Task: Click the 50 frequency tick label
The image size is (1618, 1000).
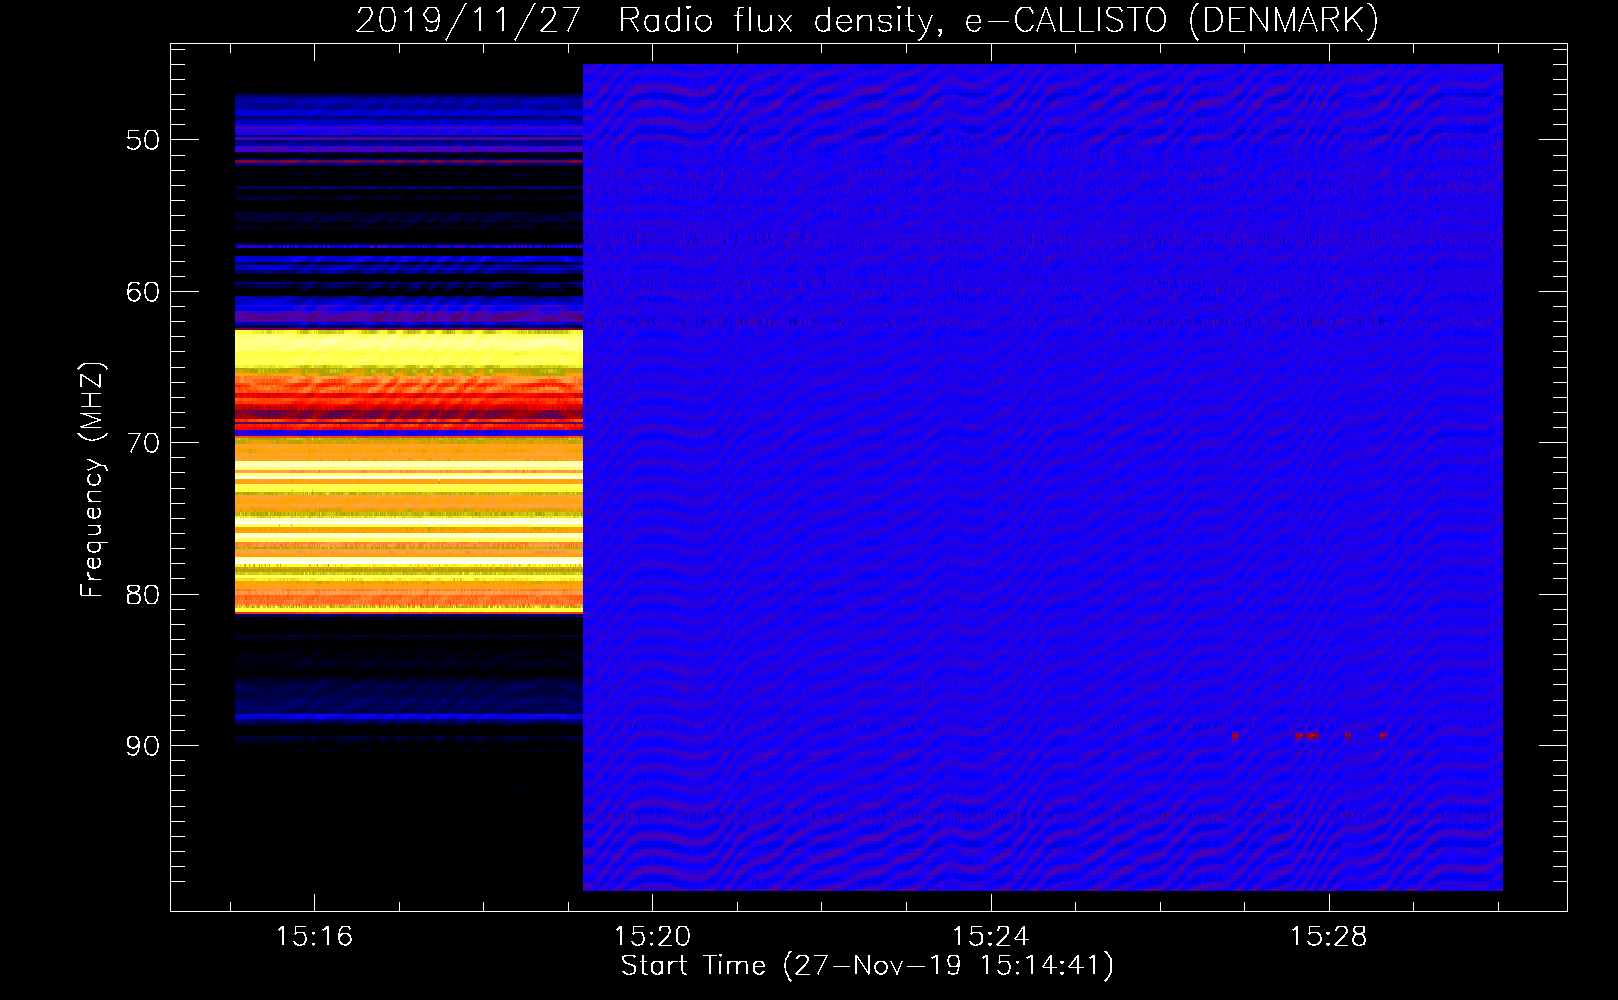Action: (143, 140)
